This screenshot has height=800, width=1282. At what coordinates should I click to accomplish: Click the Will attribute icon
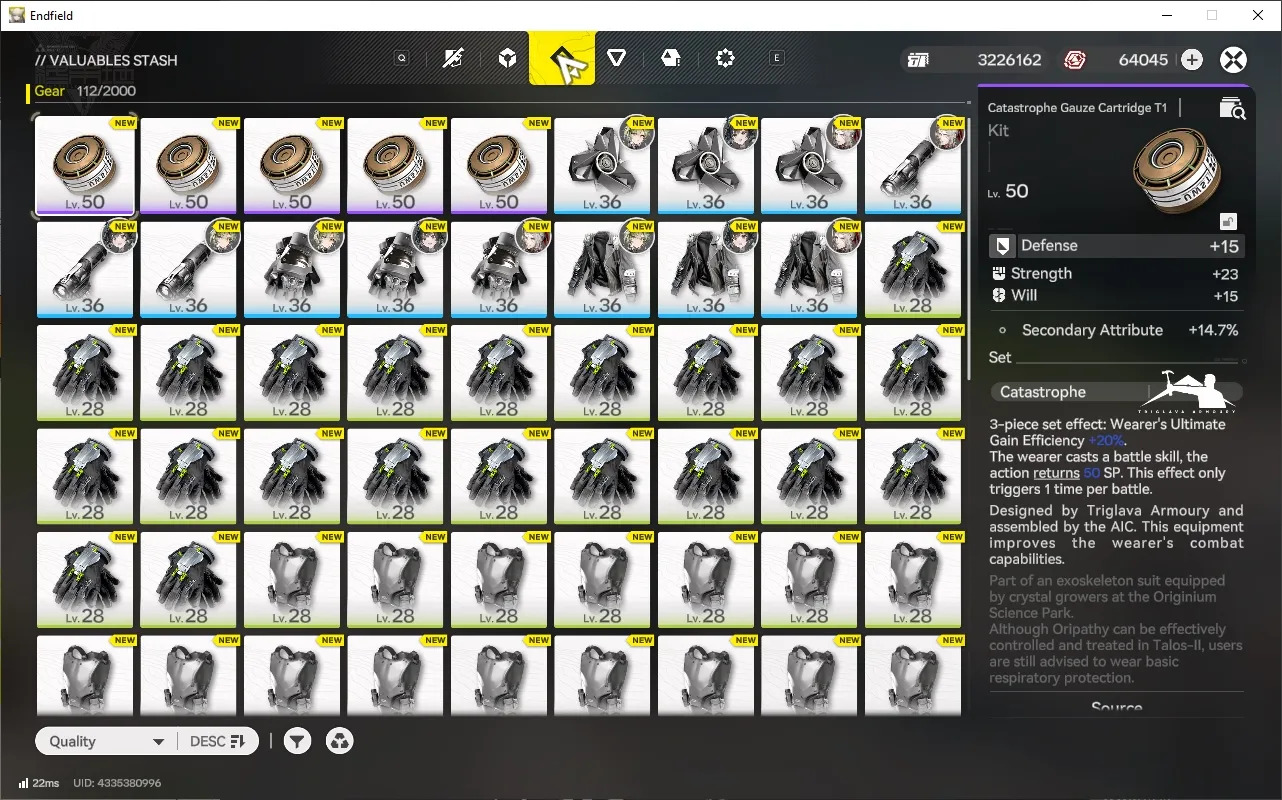(998, 295)
